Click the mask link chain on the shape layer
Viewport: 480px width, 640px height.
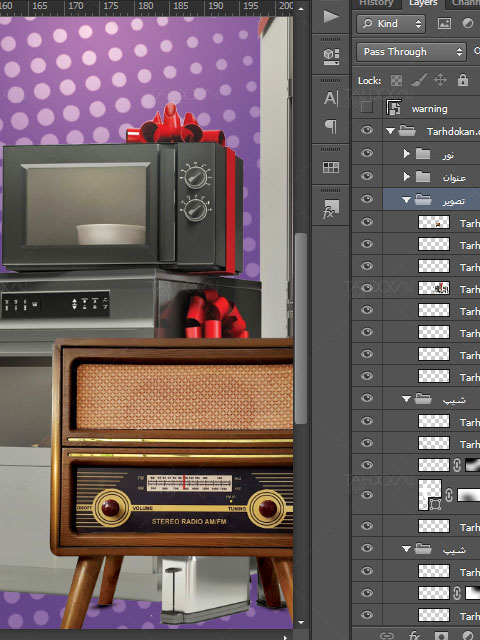point(449,495)
